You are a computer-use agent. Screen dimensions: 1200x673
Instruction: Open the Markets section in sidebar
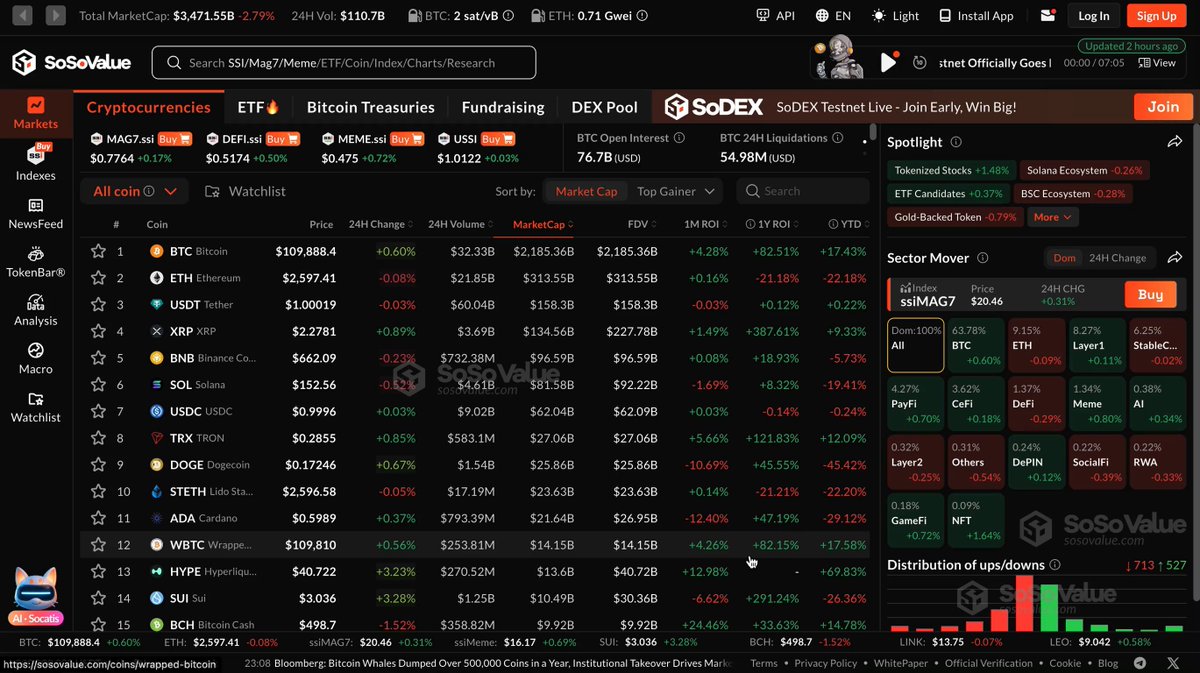tap(36, 114)
